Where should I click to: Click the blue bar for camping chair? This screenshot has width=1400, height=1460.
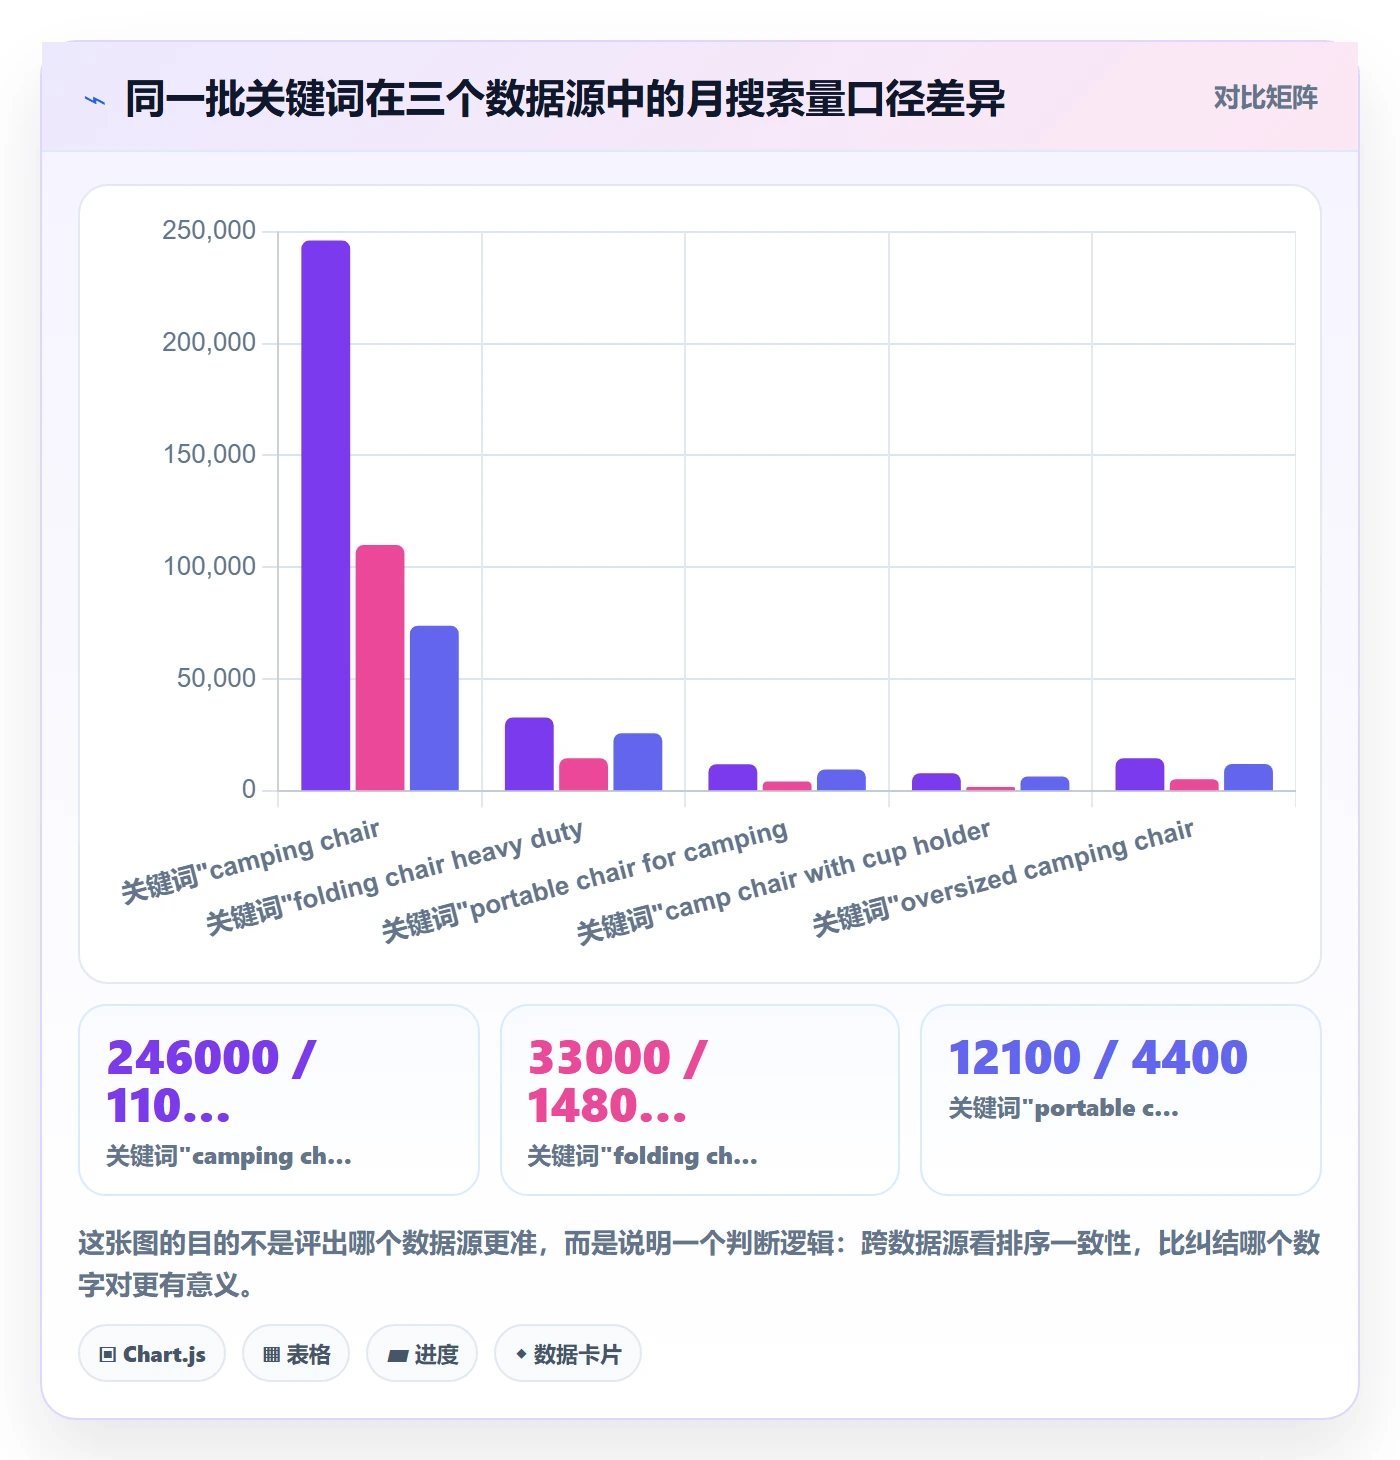tap(434, 708)
